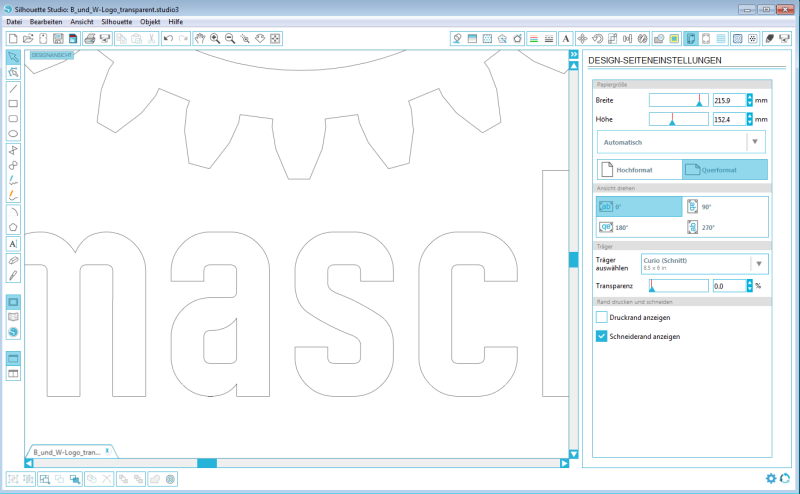Select the knife tool
The height and width of the screenshot is (494, 800).
pyautogui.click(x=13, y=276)
